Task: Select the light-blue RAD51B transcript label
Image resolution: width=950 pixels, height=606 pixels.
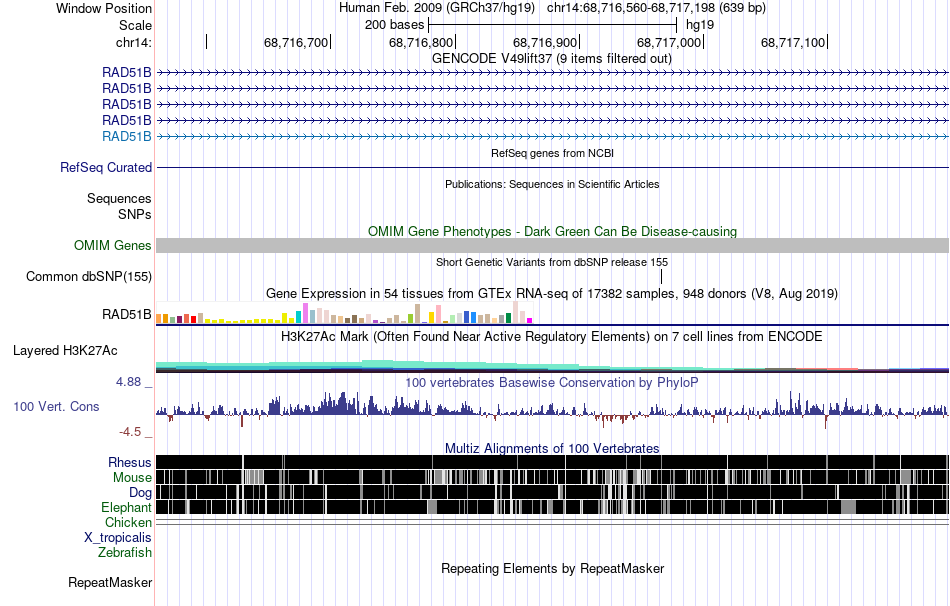Action: coord(127,136)
